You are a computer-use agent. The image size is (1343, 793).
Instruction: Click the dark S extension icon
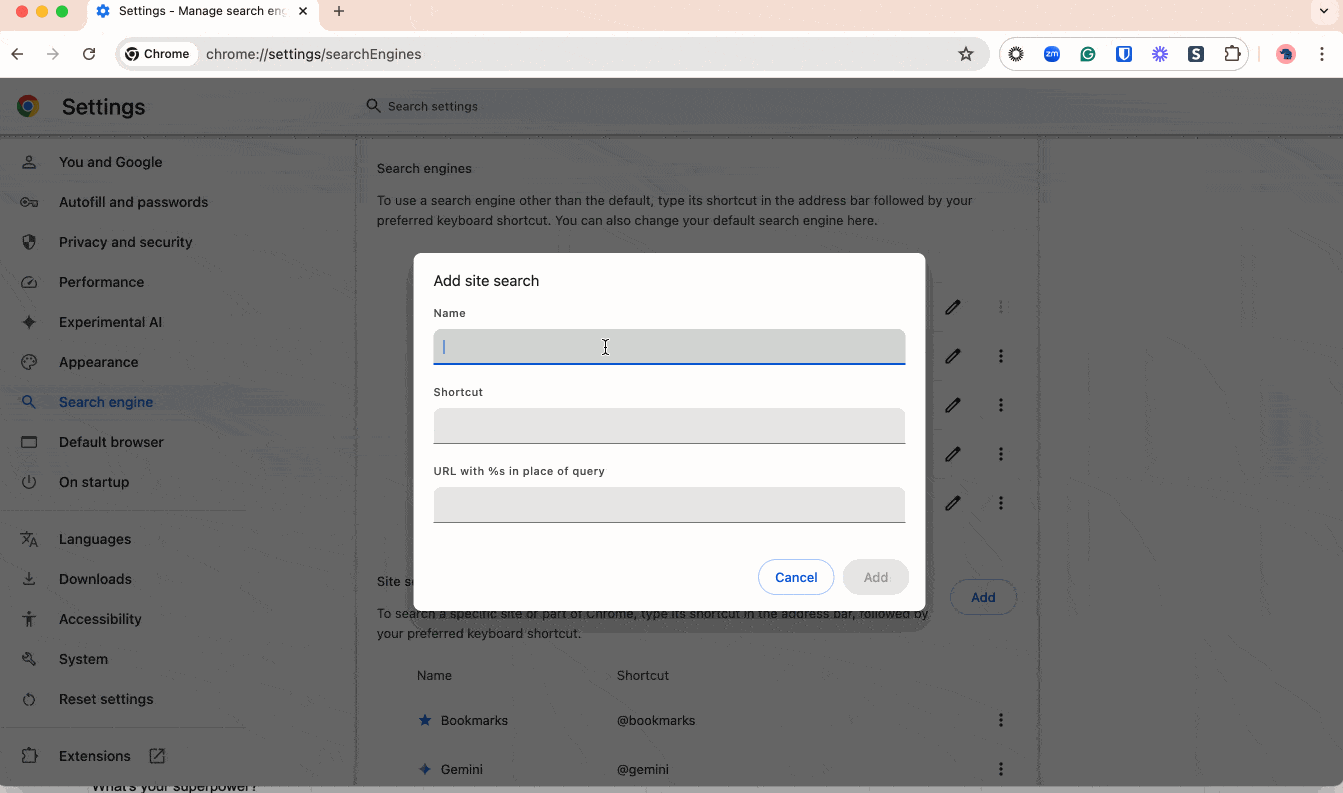[x=1196, y=54]
